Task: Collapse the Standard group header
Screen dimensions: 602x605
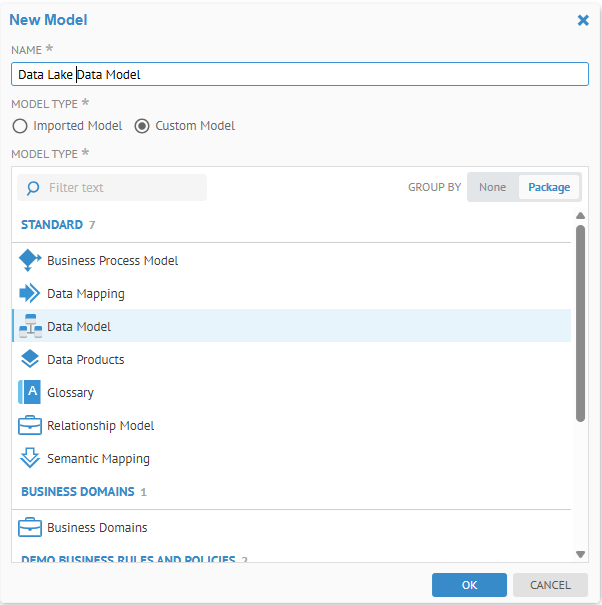Action: tap(52, 225)
